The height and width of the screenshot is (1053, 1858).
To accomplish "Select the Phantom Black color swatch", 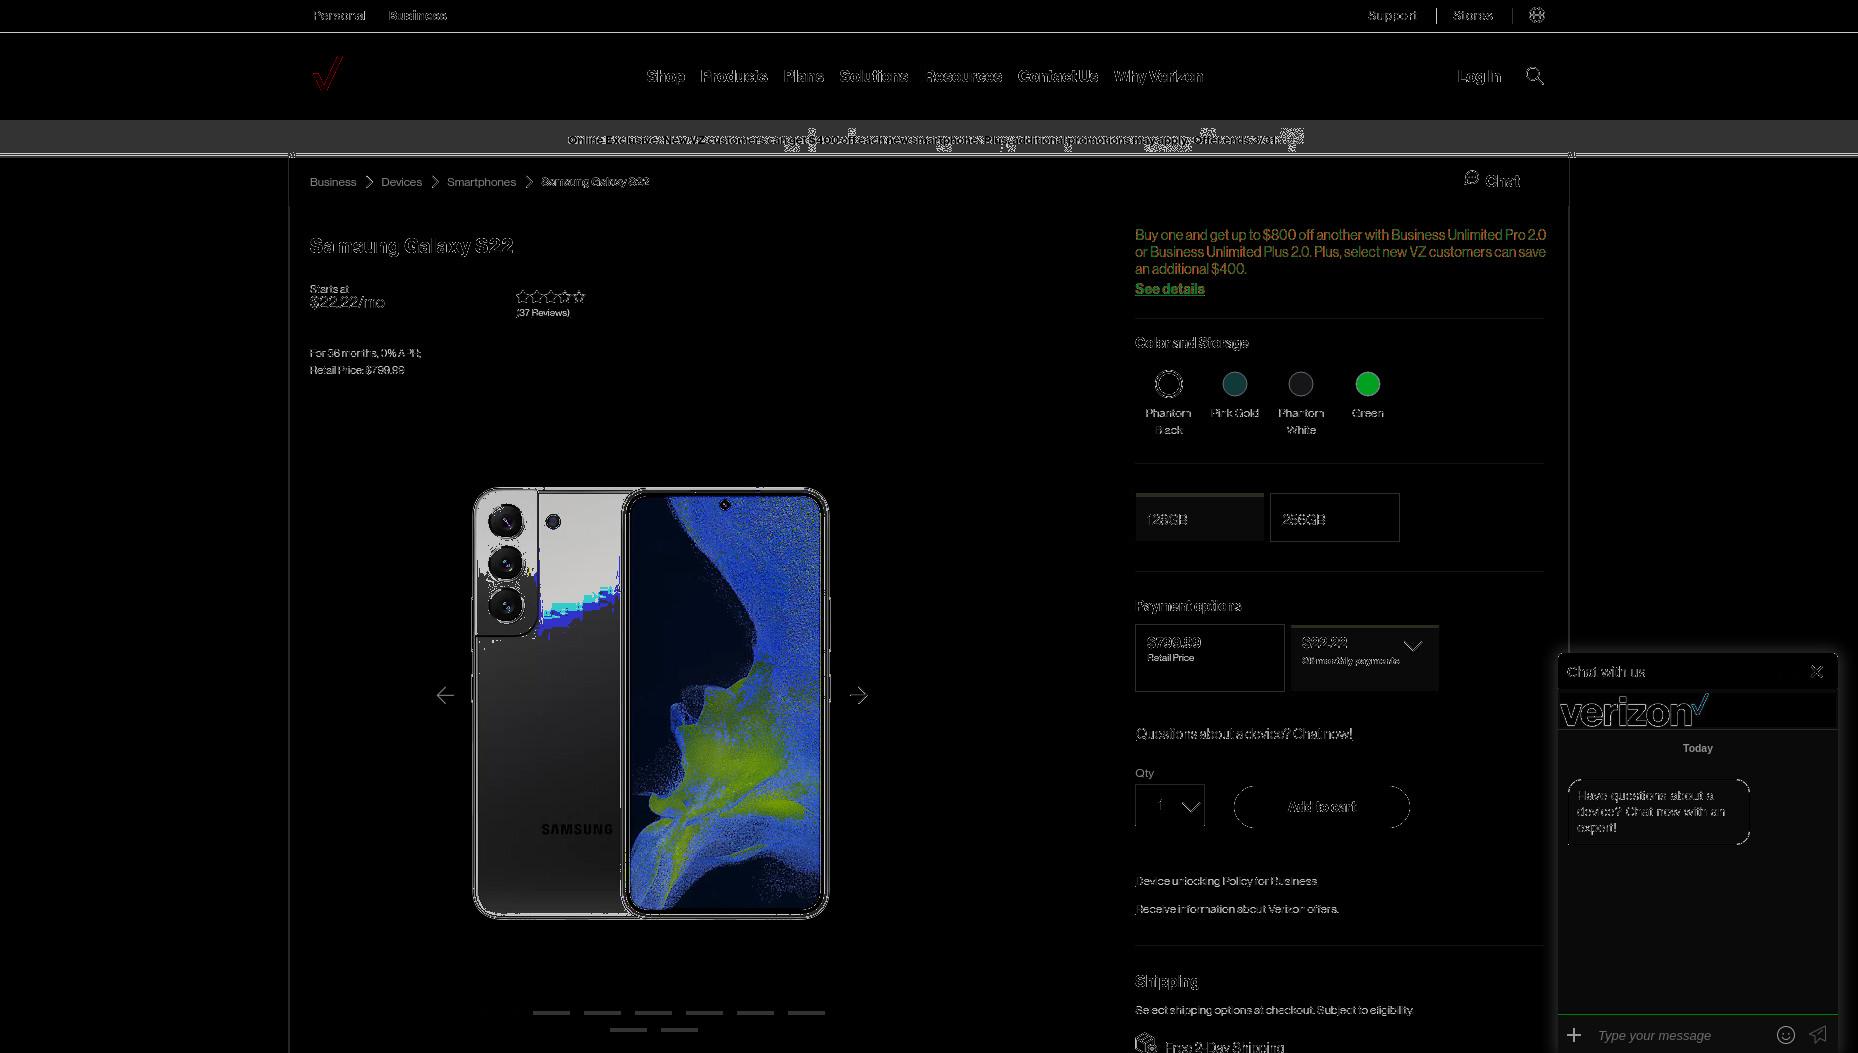I will click(1168, 384).
